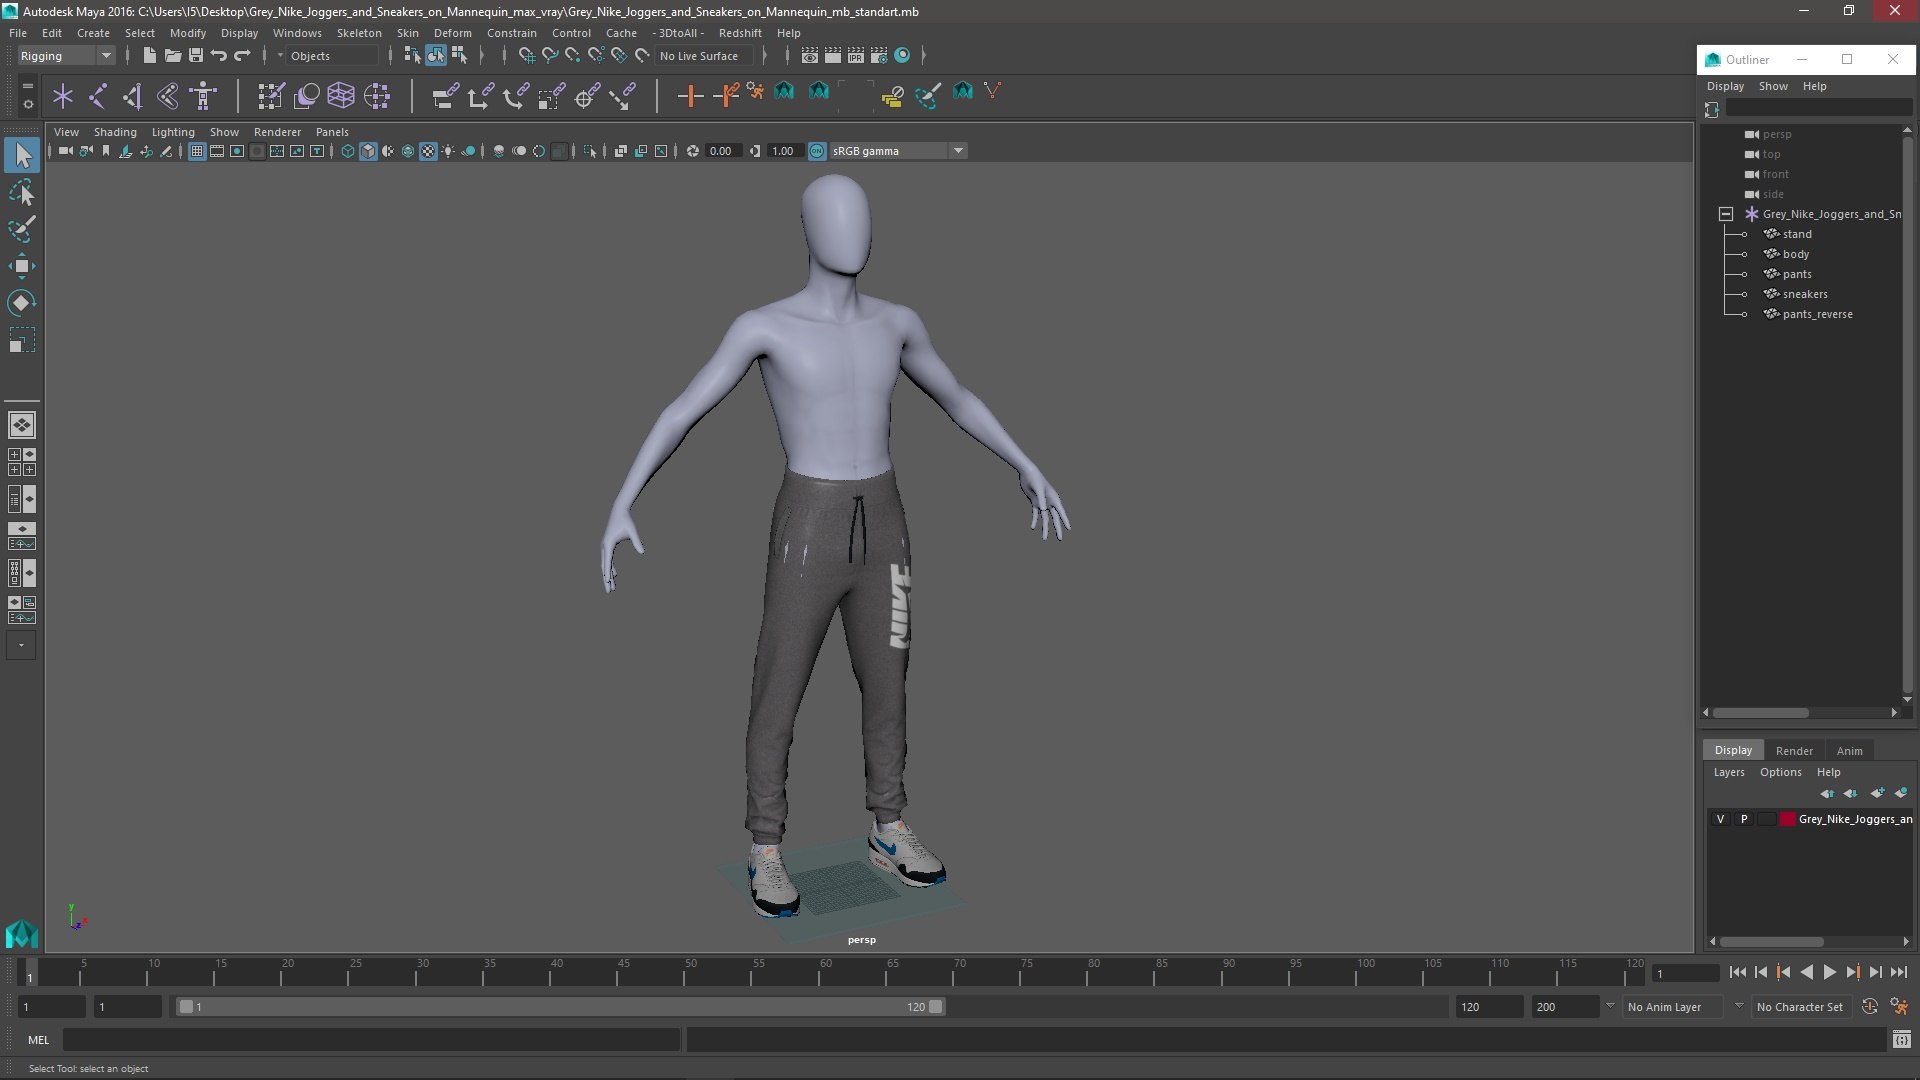Click go to end of playback button
Viewport: 1920px width, 1080px height.
(x=1899, y=972)
